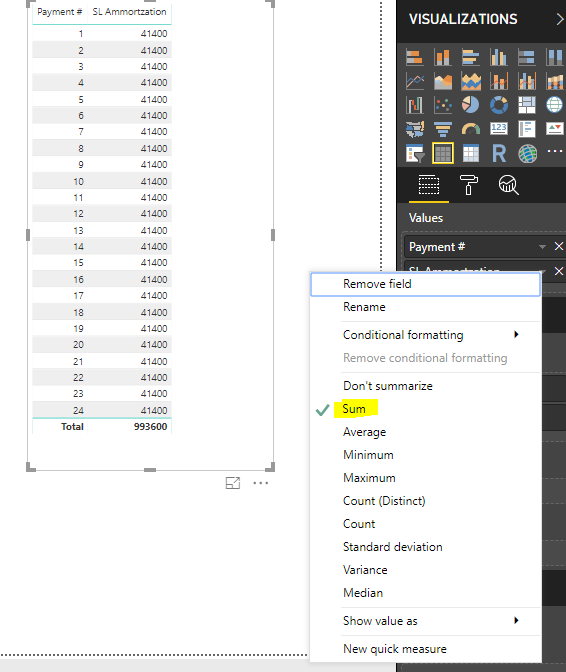Select the KPI visualization

pyautogui.click(x=554, y=129)
